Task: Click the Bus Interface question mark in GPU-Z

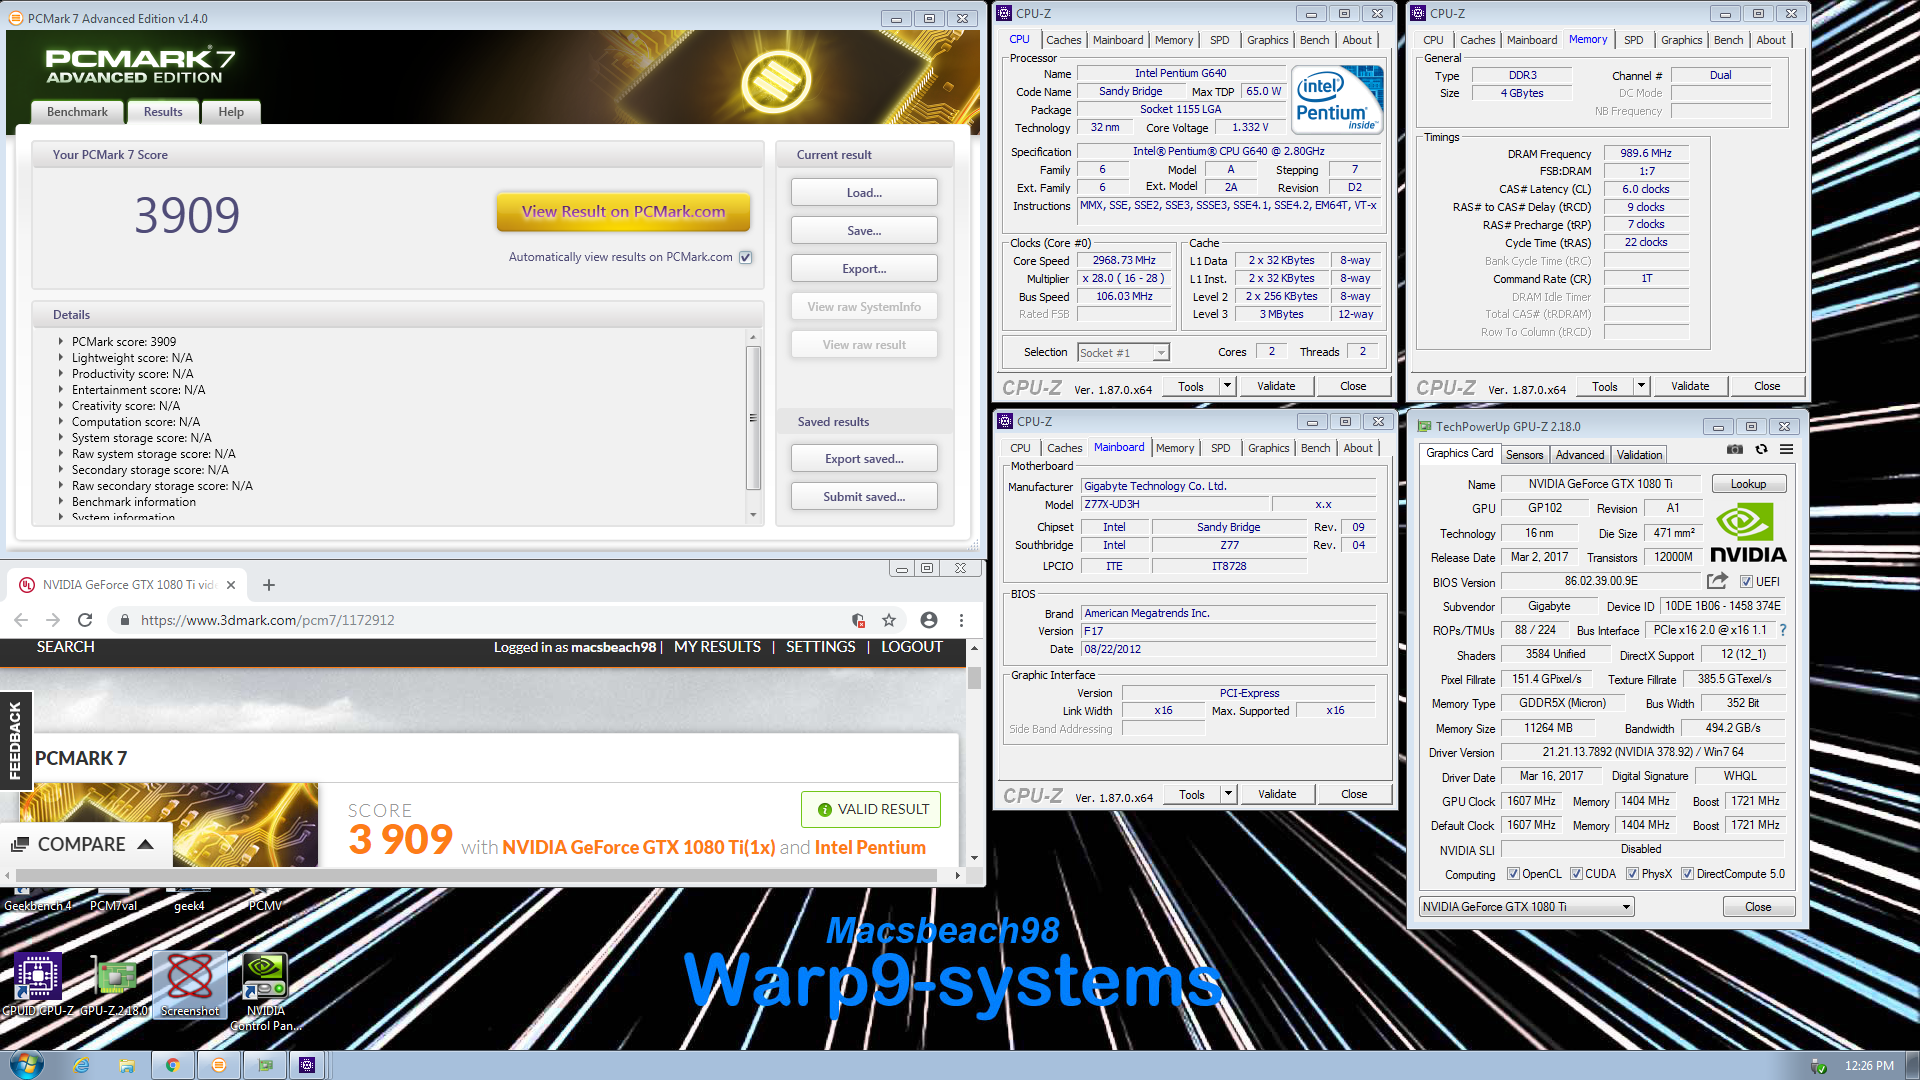Action: 1782,630
